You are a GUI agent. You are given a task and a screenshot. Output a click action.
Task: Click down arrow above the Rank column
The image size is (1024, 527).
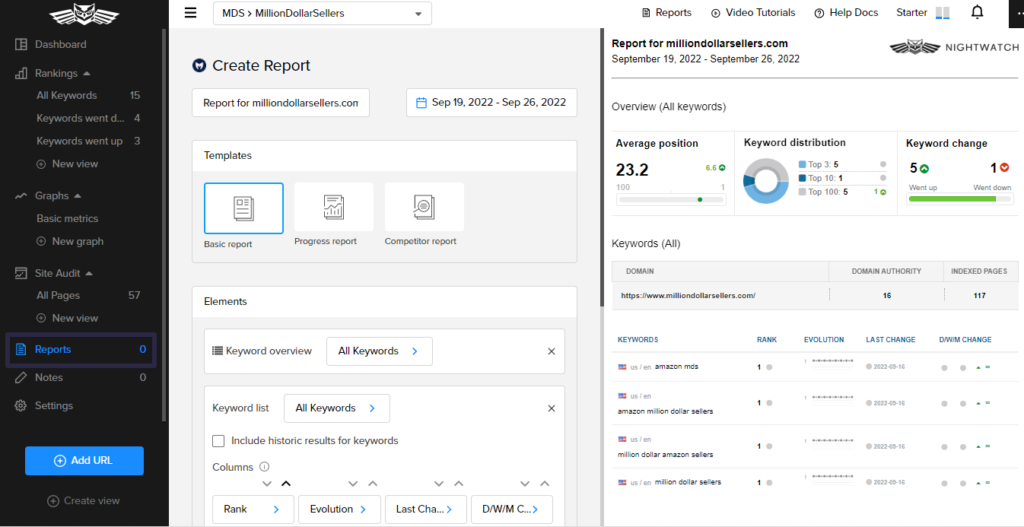tap(266, 484)
